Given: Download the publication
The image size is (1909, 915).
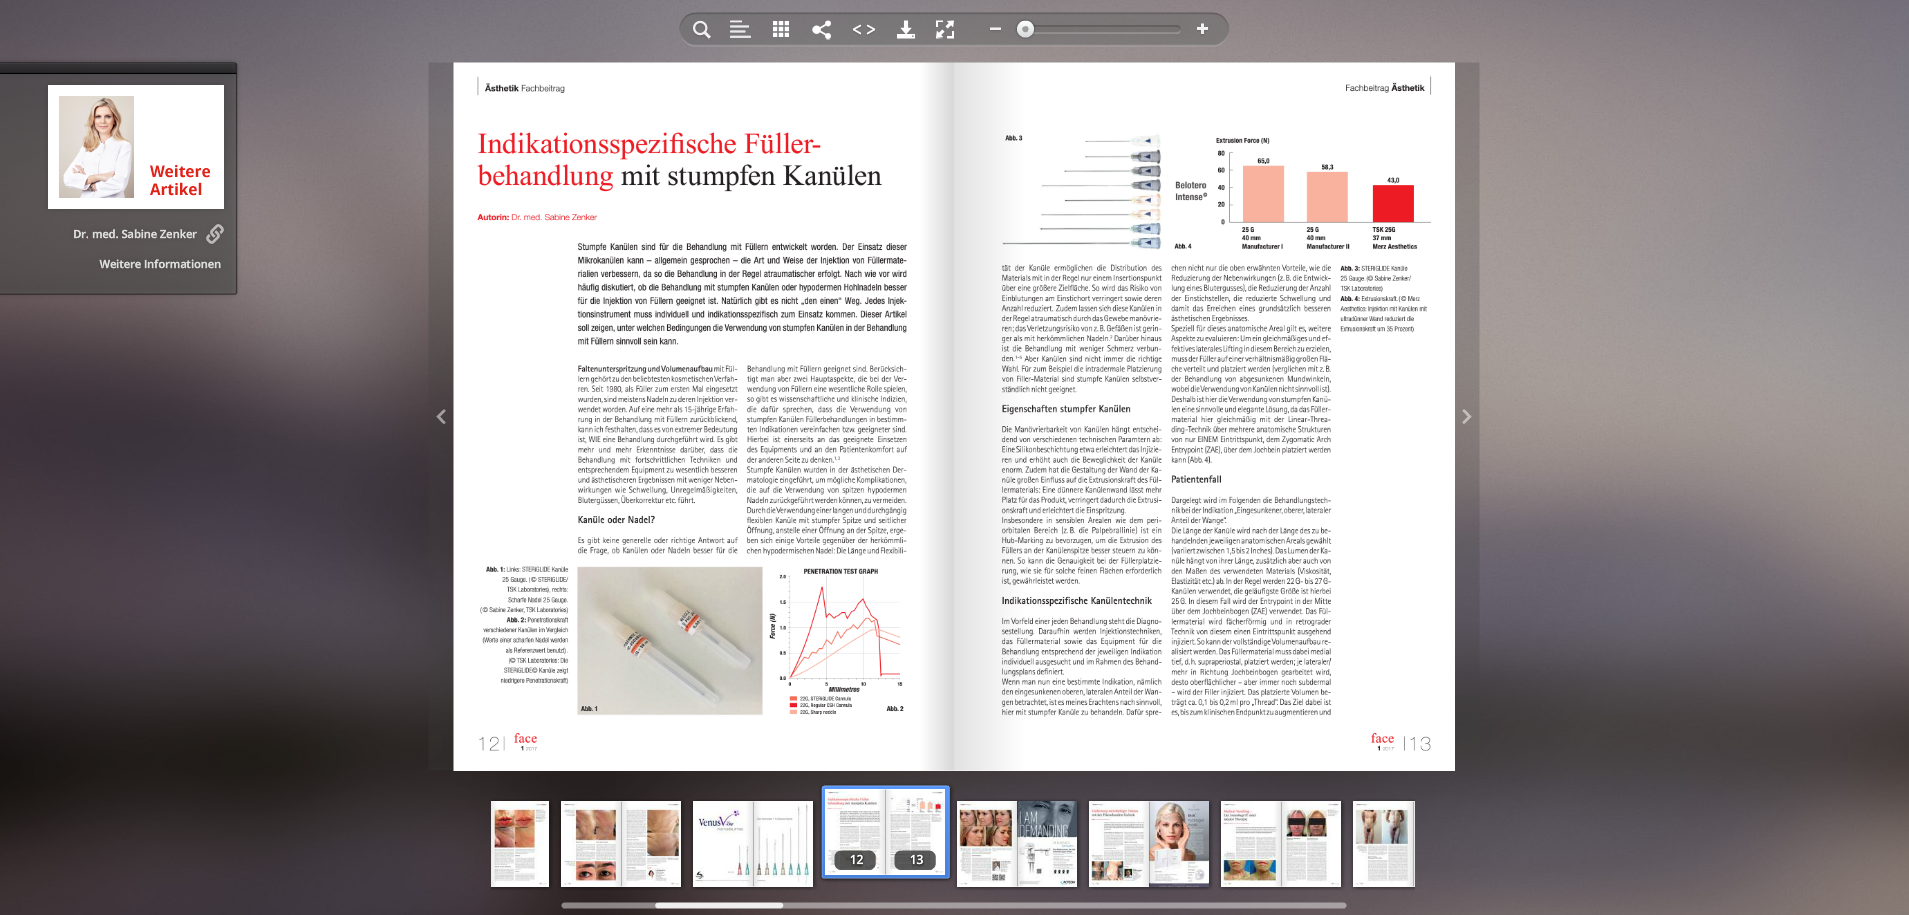Looking at the screenshot, I should [905, 30].
